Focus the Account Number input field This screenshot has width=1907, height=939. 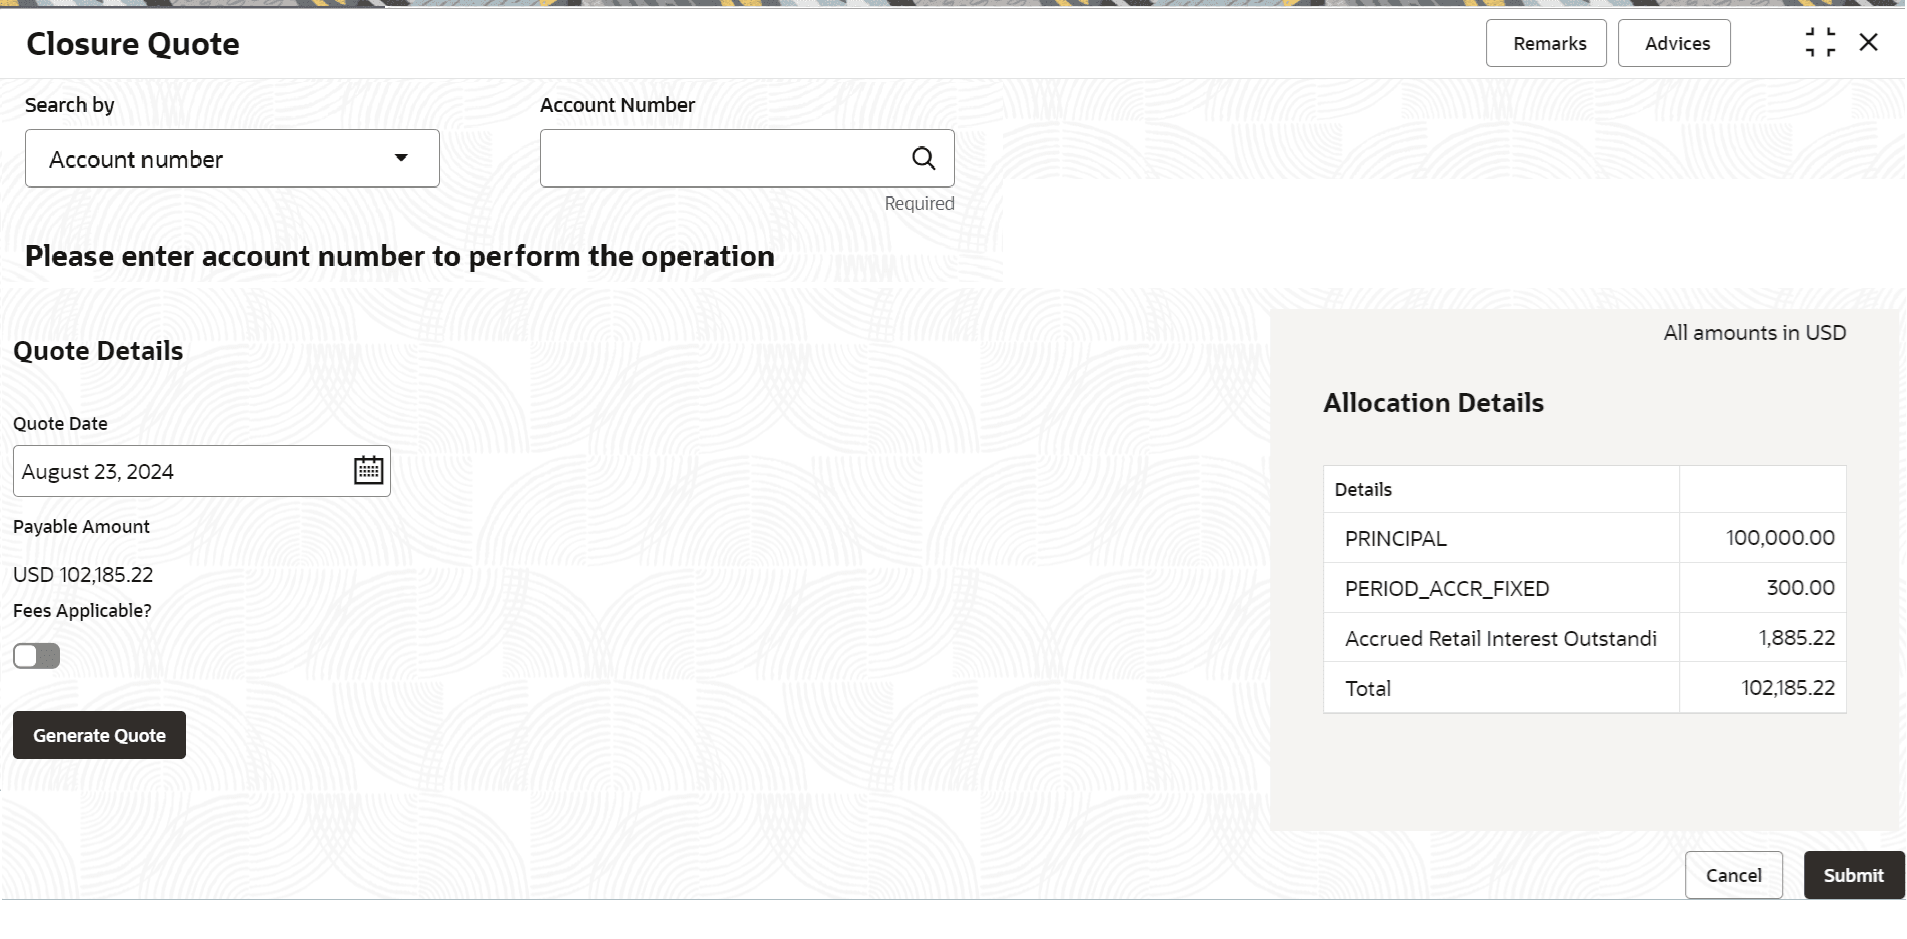point(722,158)
